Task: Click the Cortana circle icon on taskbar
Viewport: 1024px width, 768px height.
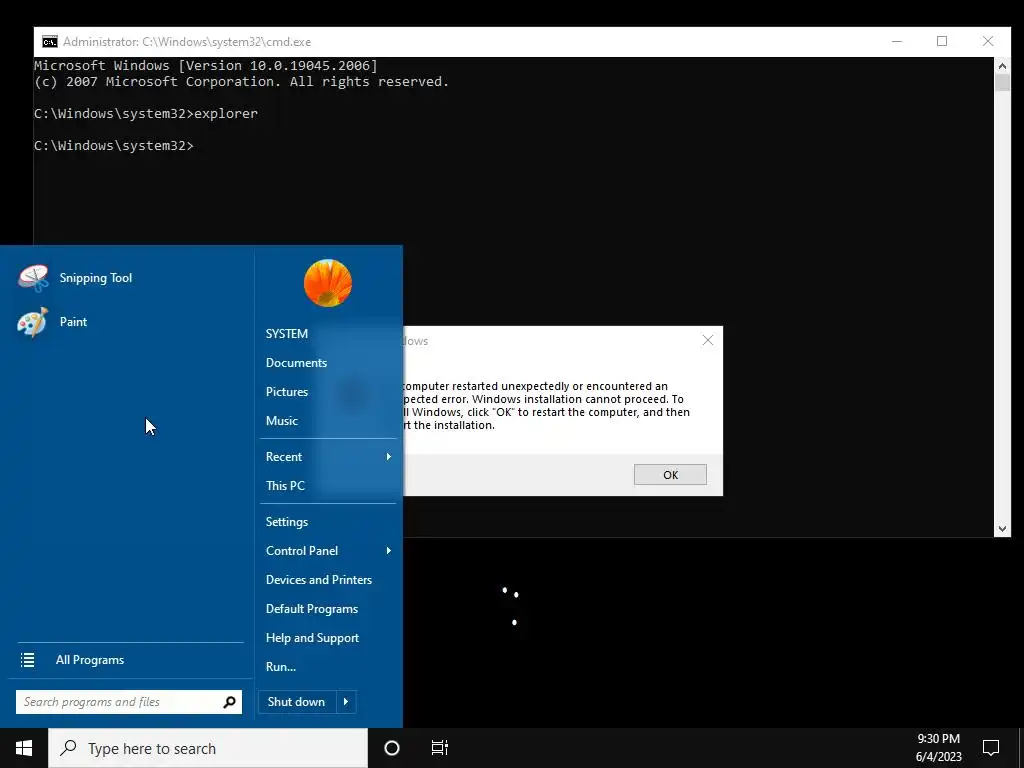Action: pos(392,748)
